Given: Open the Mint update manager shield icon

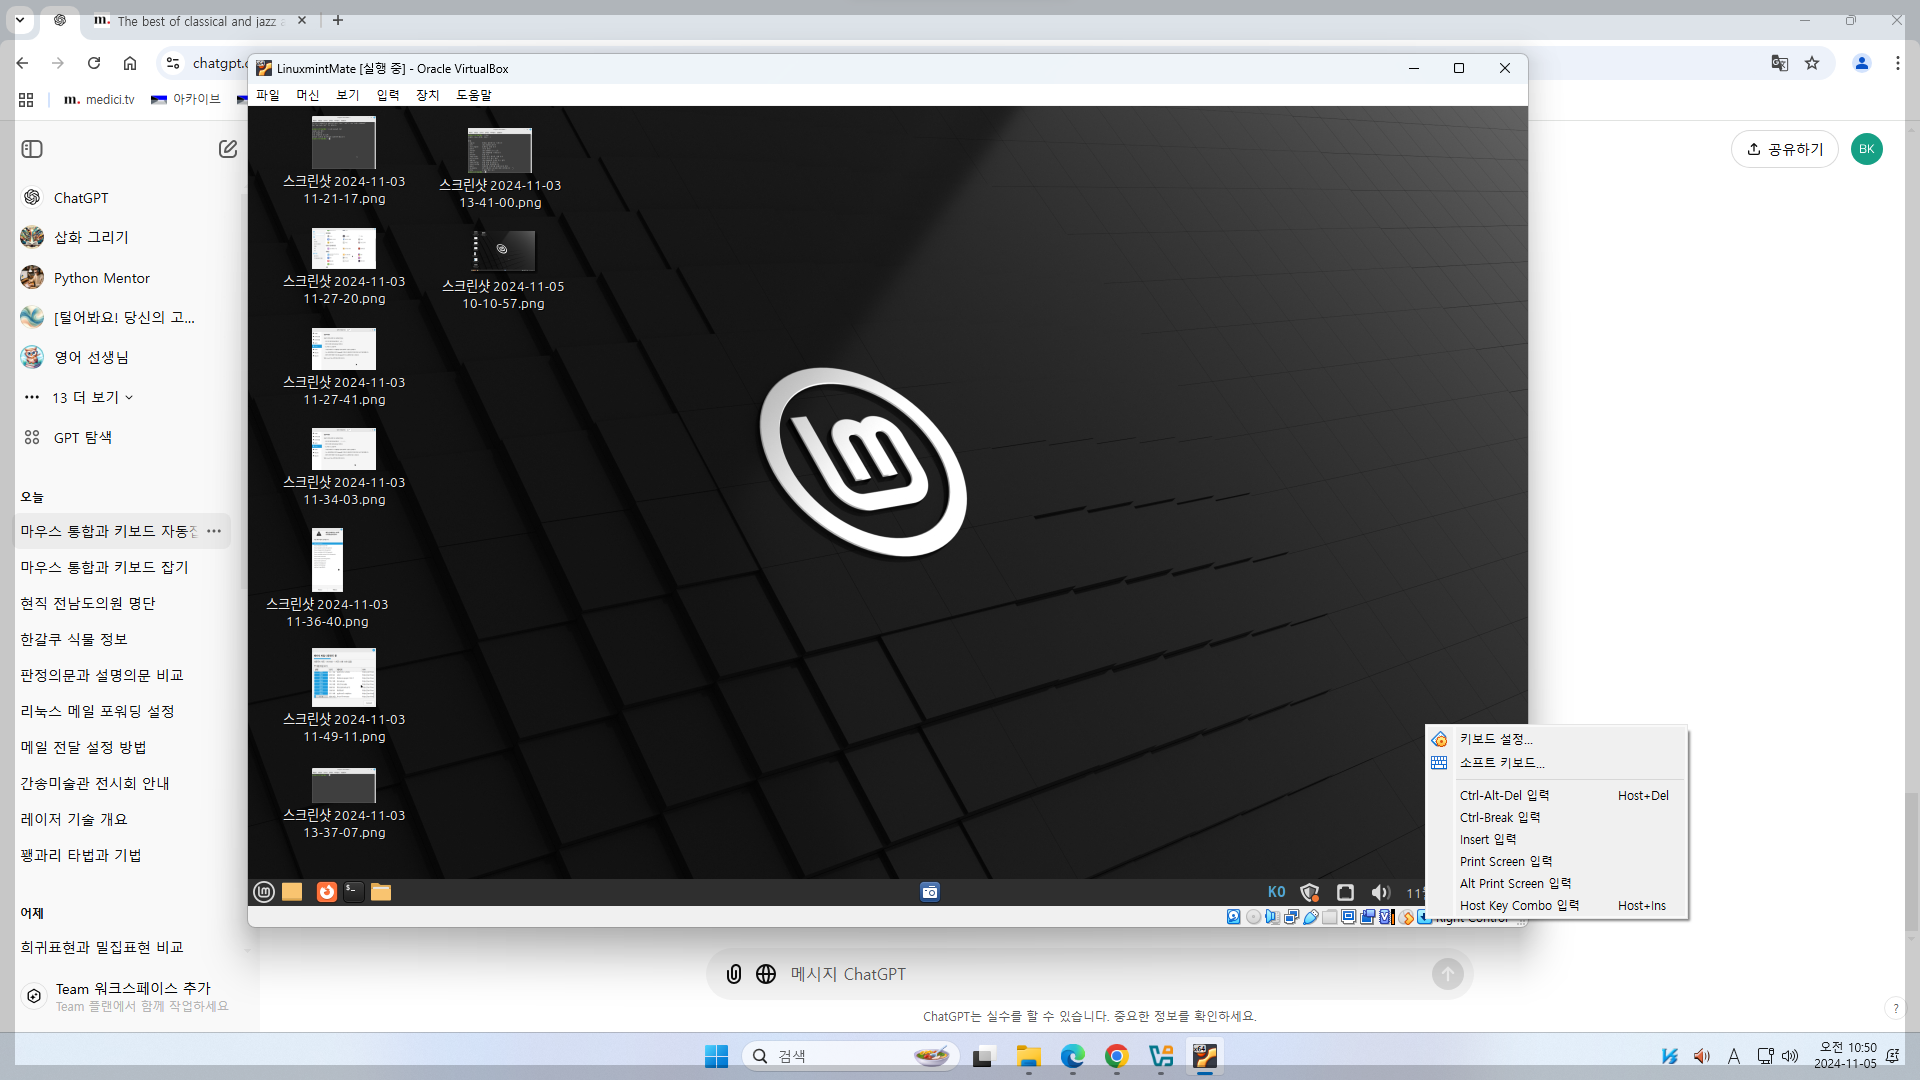Looking at the screenshot, I should (x=1310, y=892).
